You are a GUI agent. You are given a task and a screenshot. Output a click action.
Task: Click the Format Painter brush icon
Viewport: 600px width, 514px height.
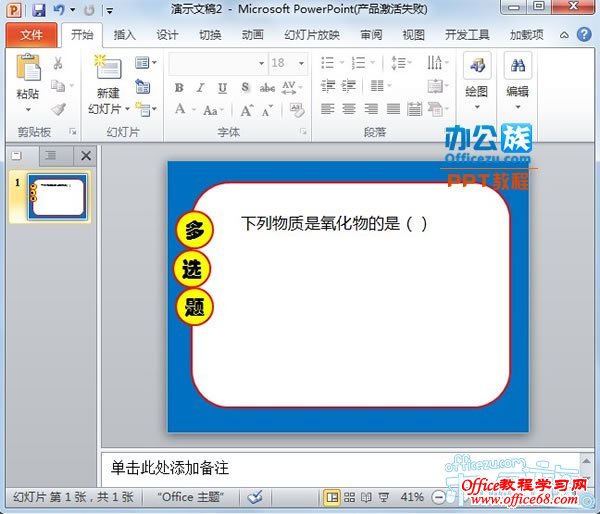(58, 109)
